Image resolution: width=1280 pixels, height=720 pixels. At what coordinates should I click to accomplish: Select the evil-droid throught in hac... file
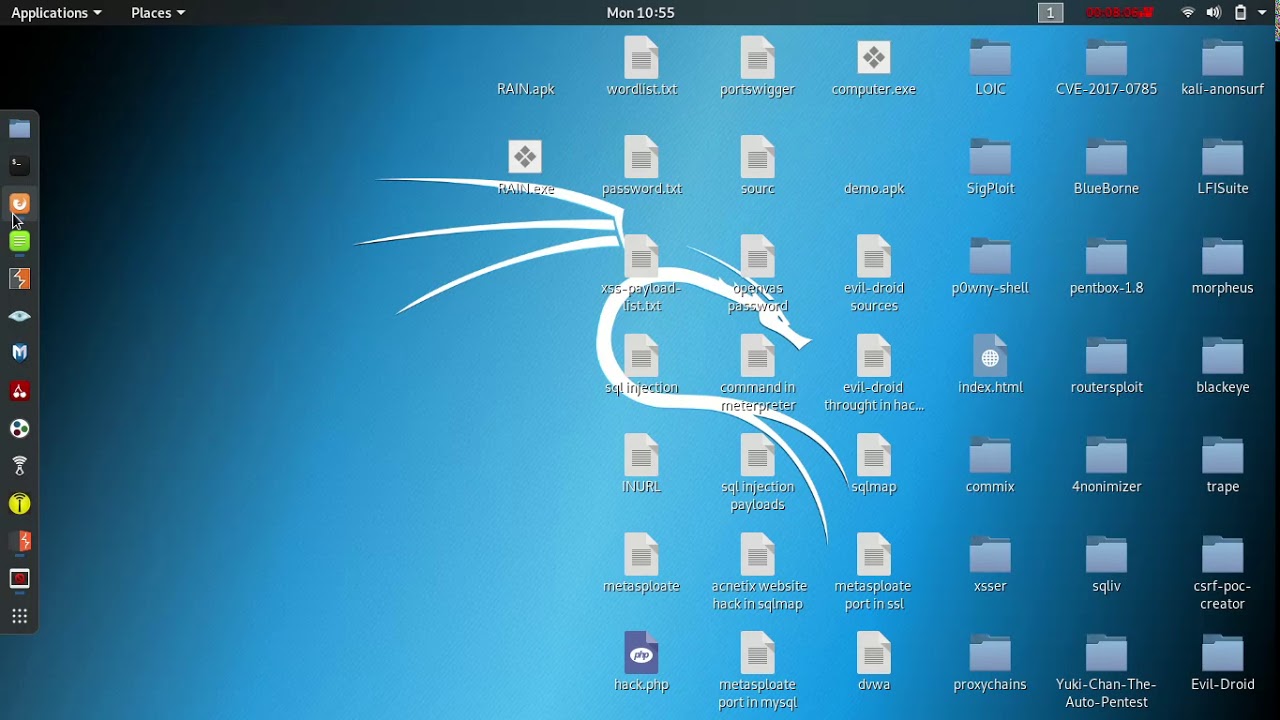tap(874, 373)
